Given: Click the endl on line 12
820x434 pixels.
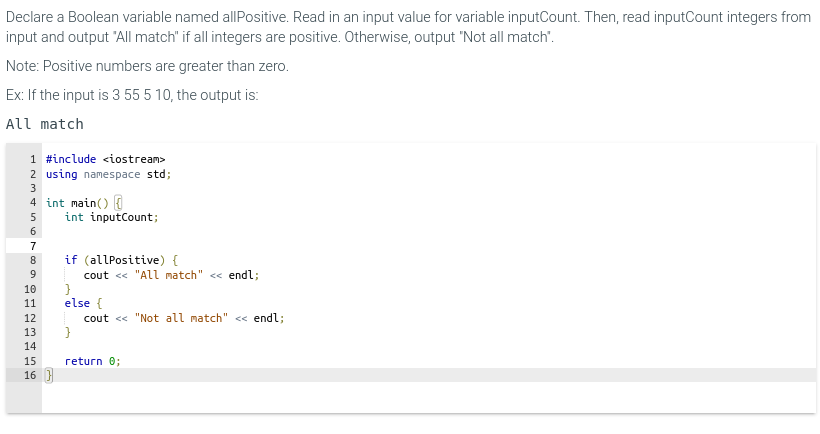Looking at the screenshot, I should 266,318.
